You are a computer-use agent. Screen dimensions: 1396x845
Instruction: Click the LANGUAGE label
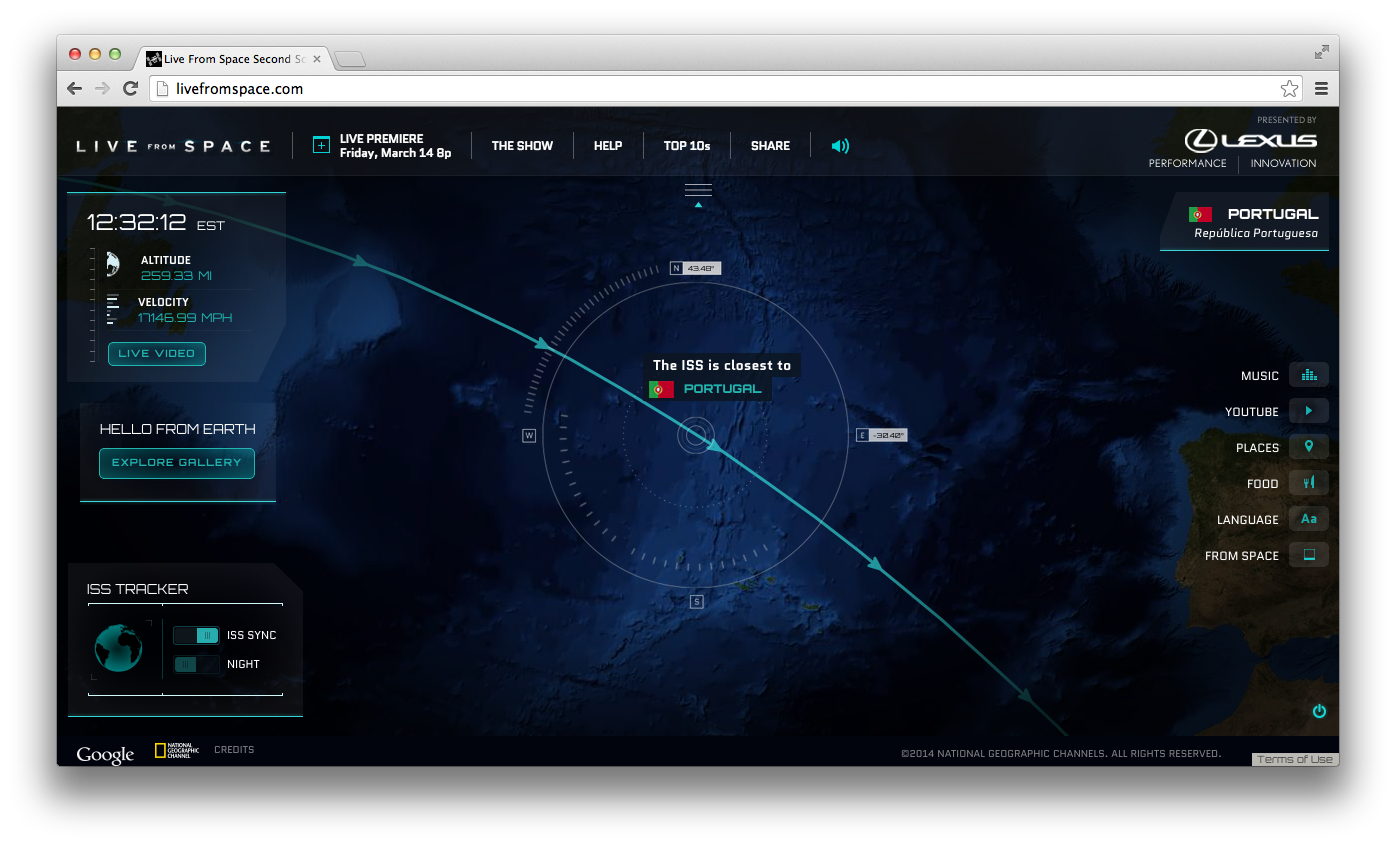1248,520
